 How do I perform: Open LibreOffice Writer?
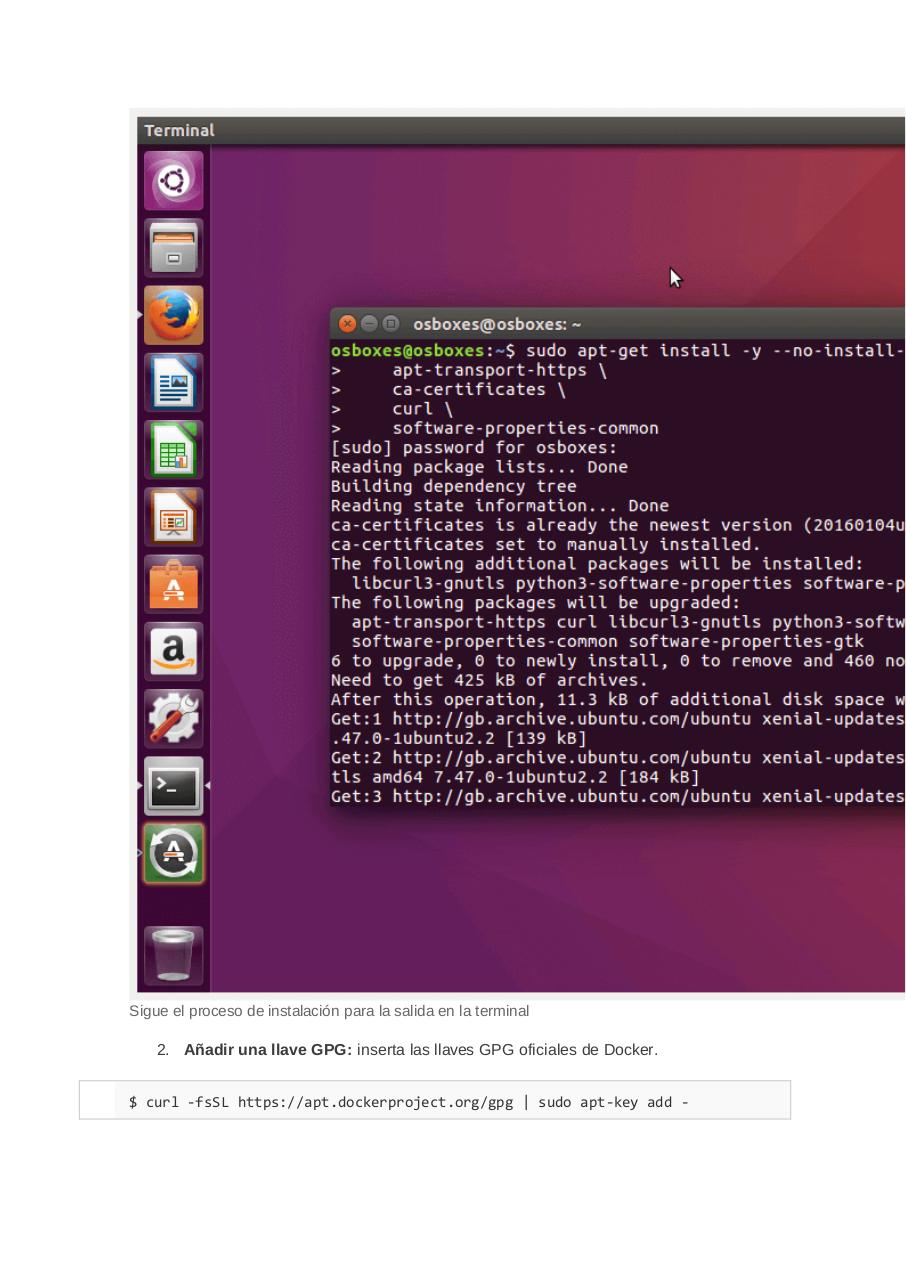click(173, 382)
